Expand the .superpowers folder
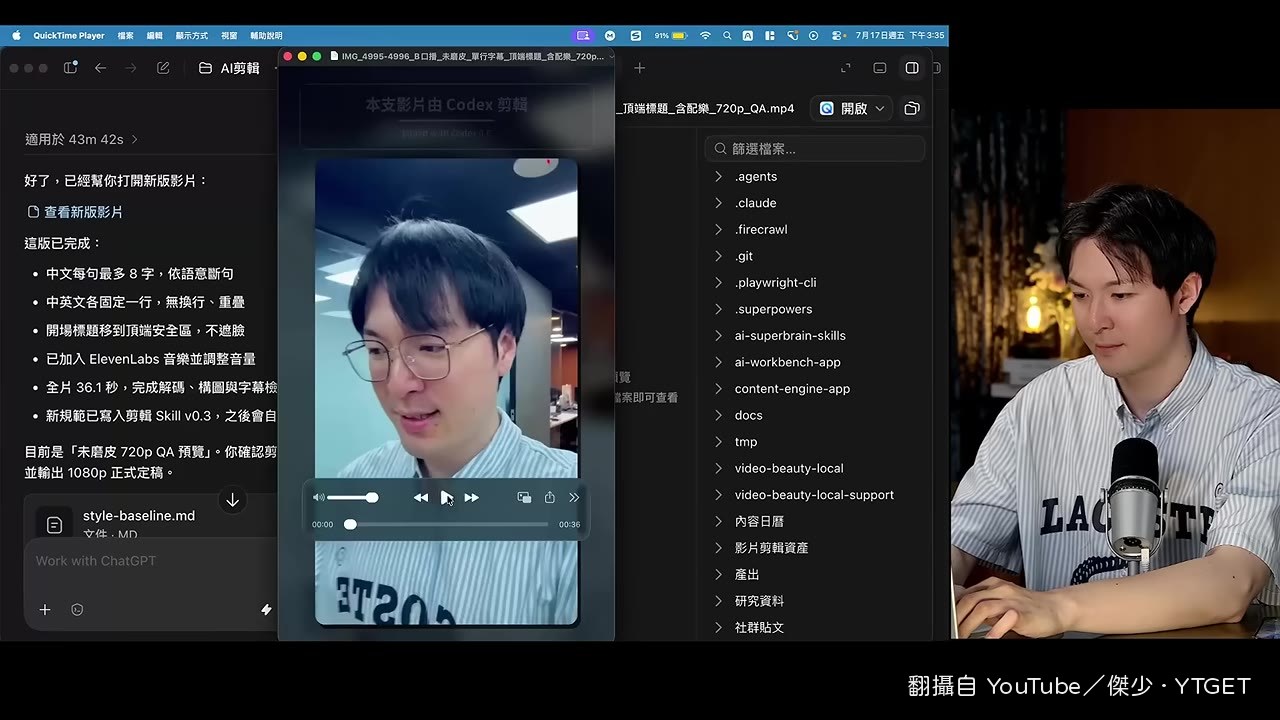 coord(718,309)
